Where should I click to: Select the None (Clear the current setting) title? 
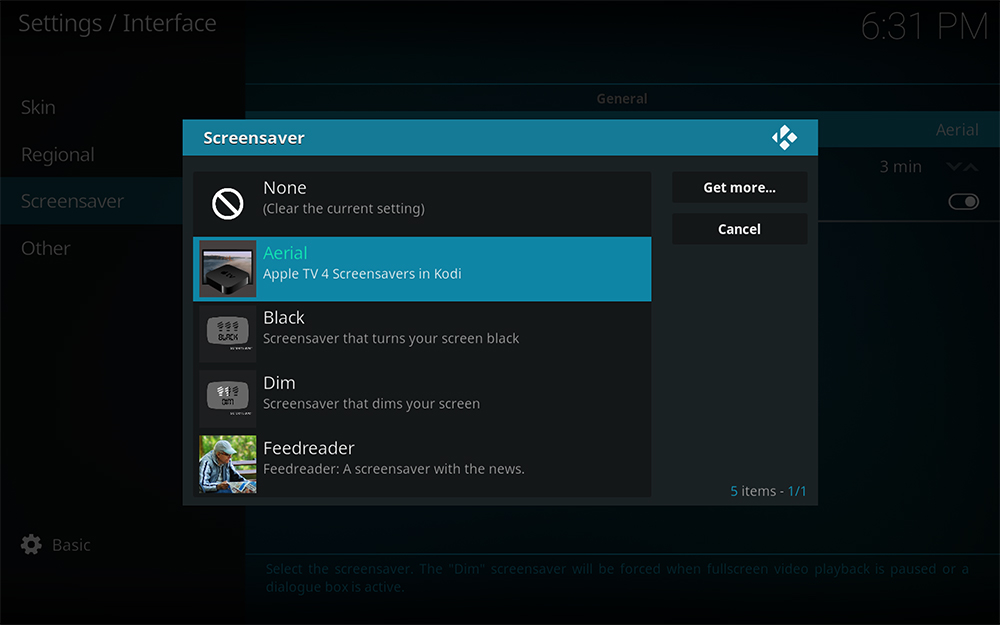pos(284,188)
